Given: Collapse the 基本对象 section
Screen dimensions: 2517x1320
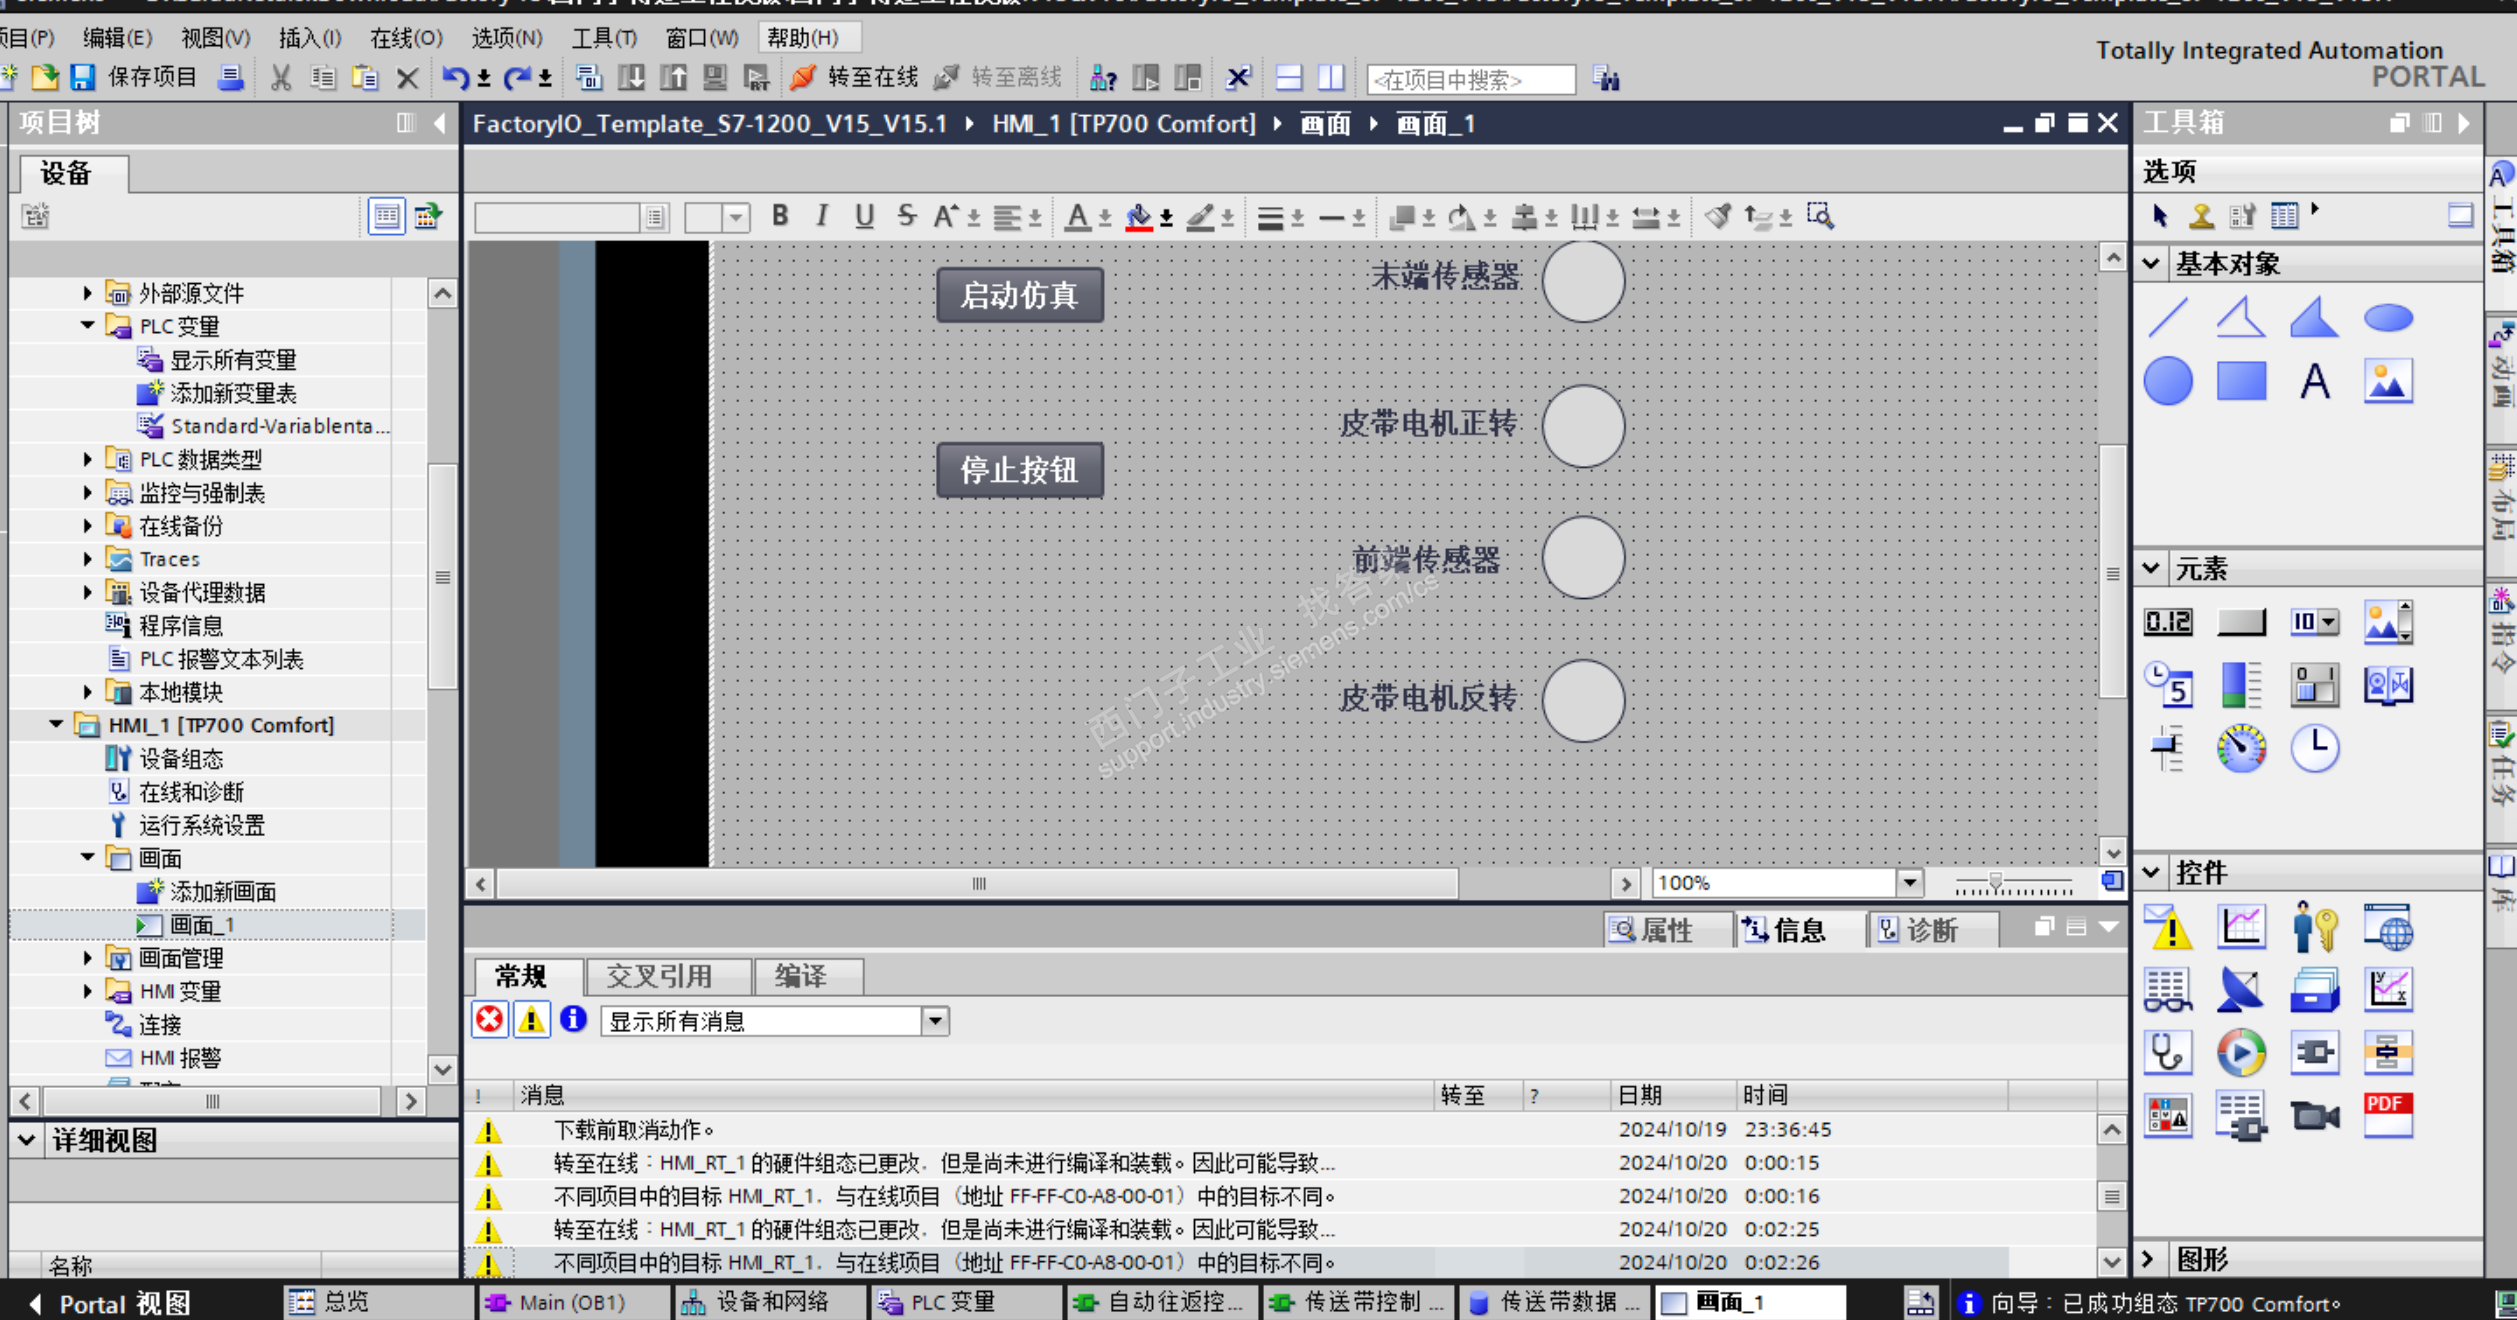Looking at the screenshot, I should tap(2151, 264).
